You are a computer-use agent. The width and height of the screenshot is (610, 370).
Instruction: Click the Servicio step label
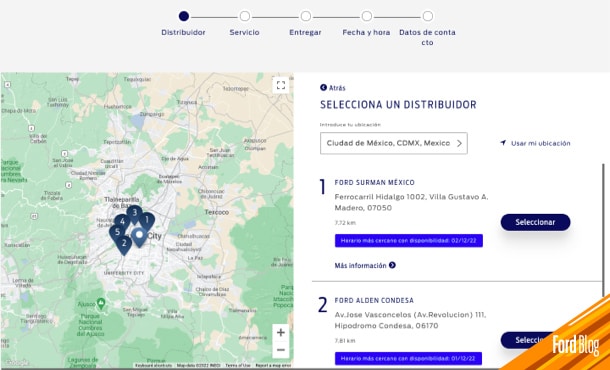pyautogui.click(x=244, y=32)
